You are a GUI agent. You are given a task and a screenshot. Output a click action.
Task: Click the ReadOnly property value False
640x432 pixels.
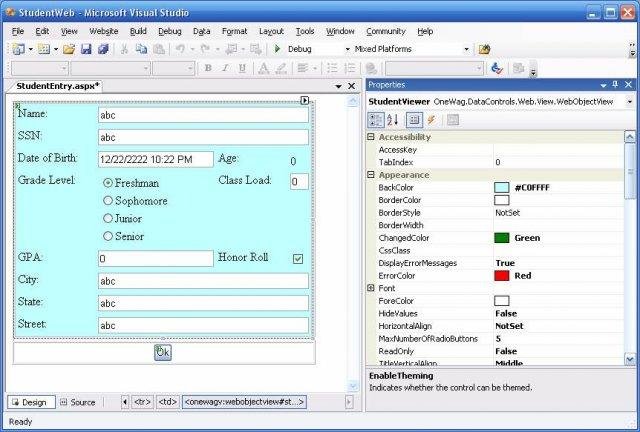506,351
